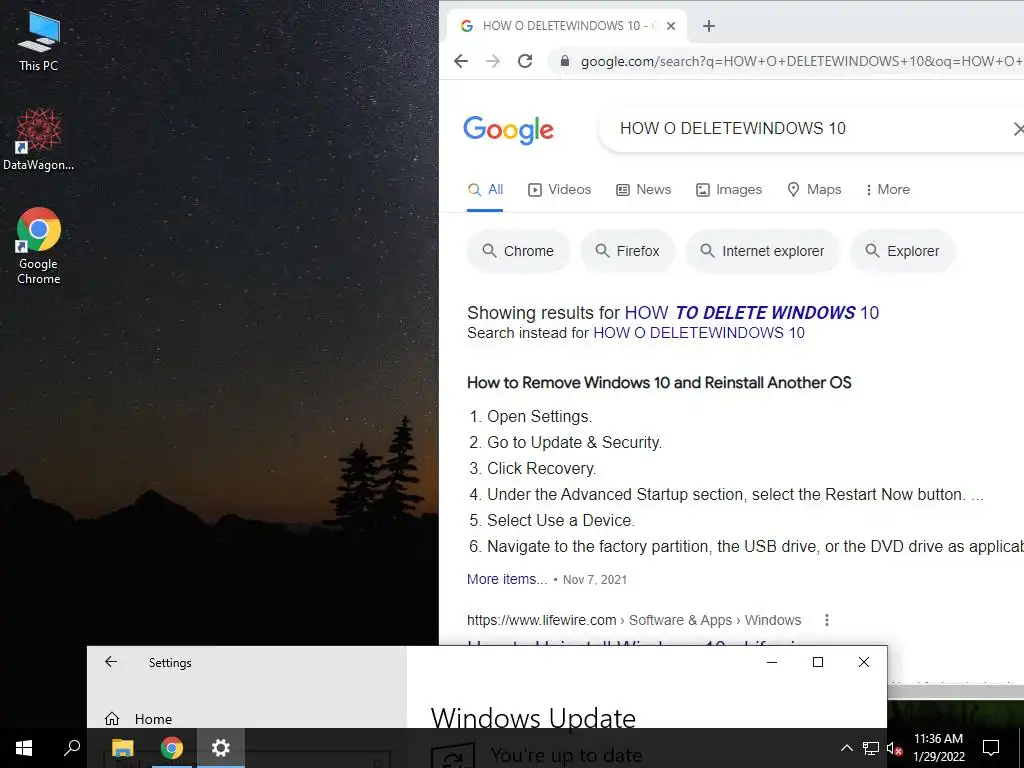The image size is (1024, 768).
Task: Click step 'Click Recovery.'
Action: point(541,468)
